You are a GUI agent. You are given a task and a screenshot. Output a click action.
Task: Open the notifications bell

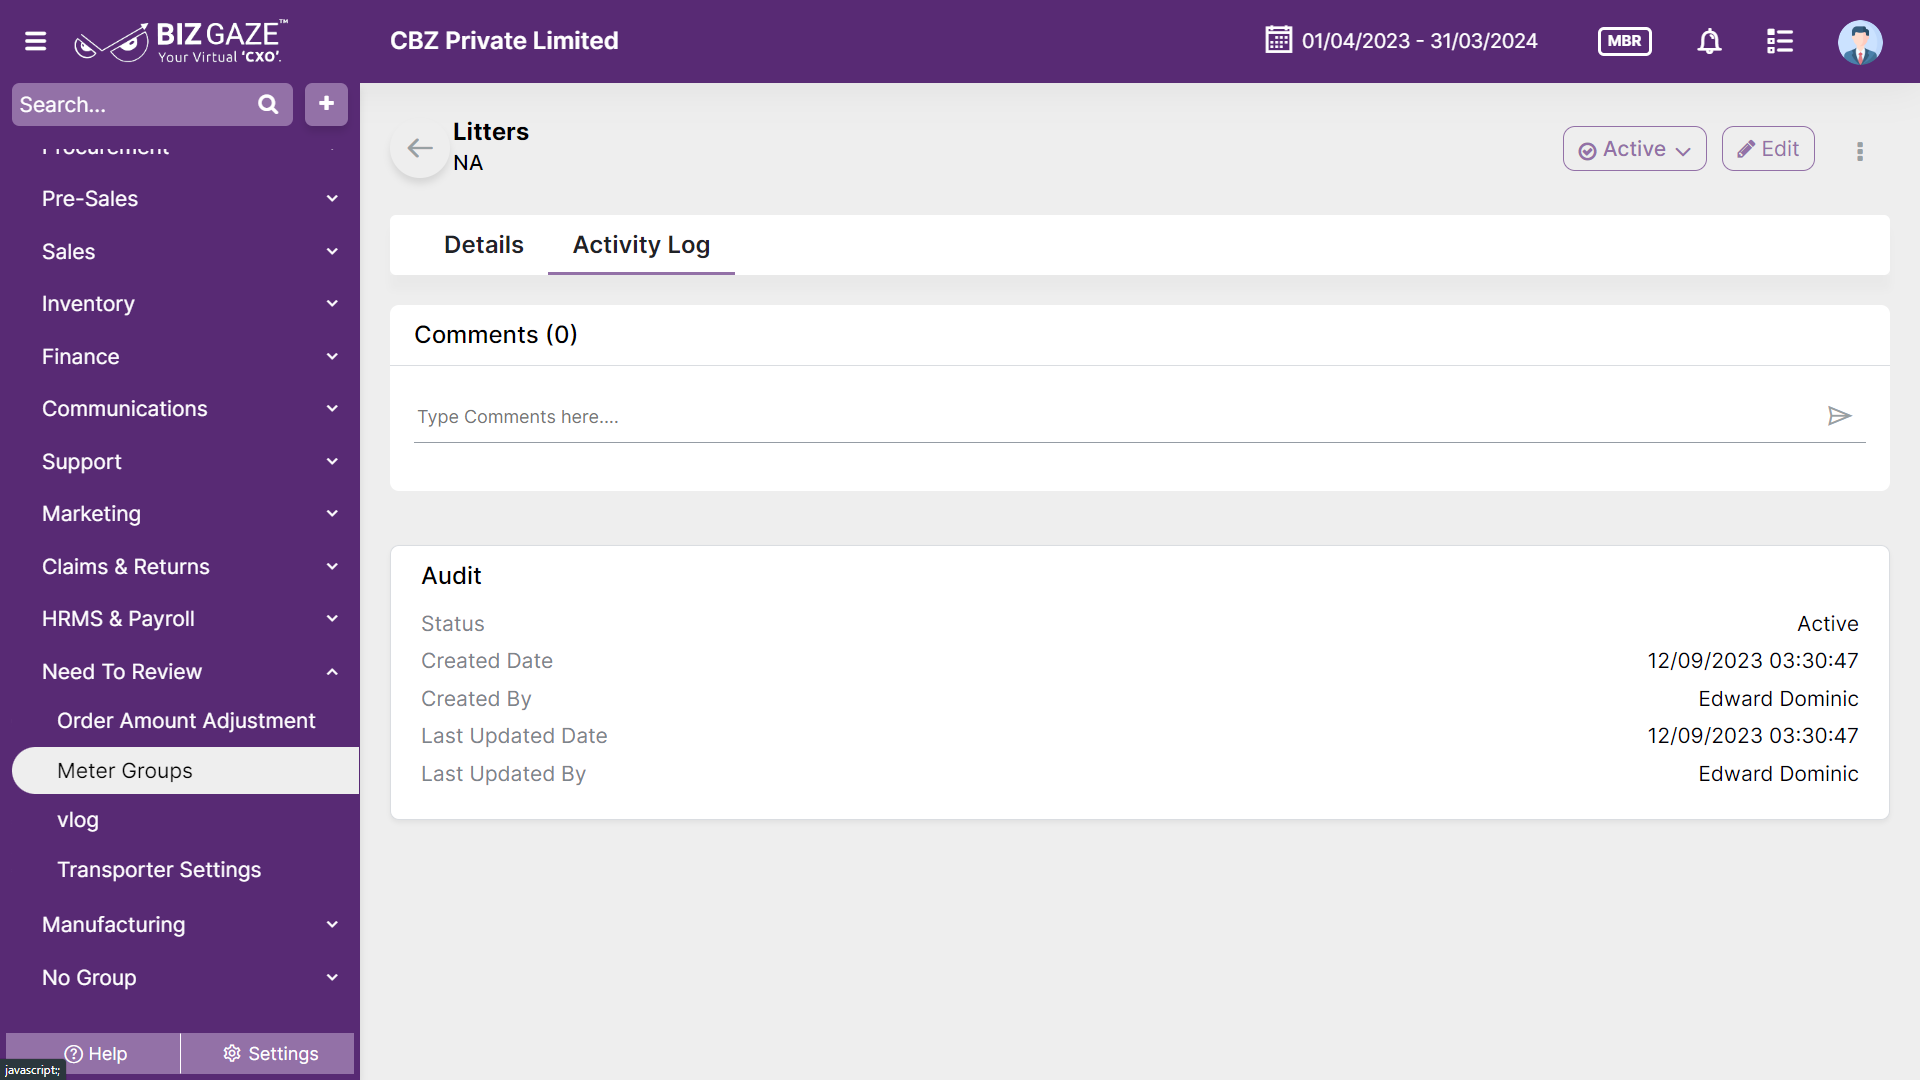tap(1709, 41)
